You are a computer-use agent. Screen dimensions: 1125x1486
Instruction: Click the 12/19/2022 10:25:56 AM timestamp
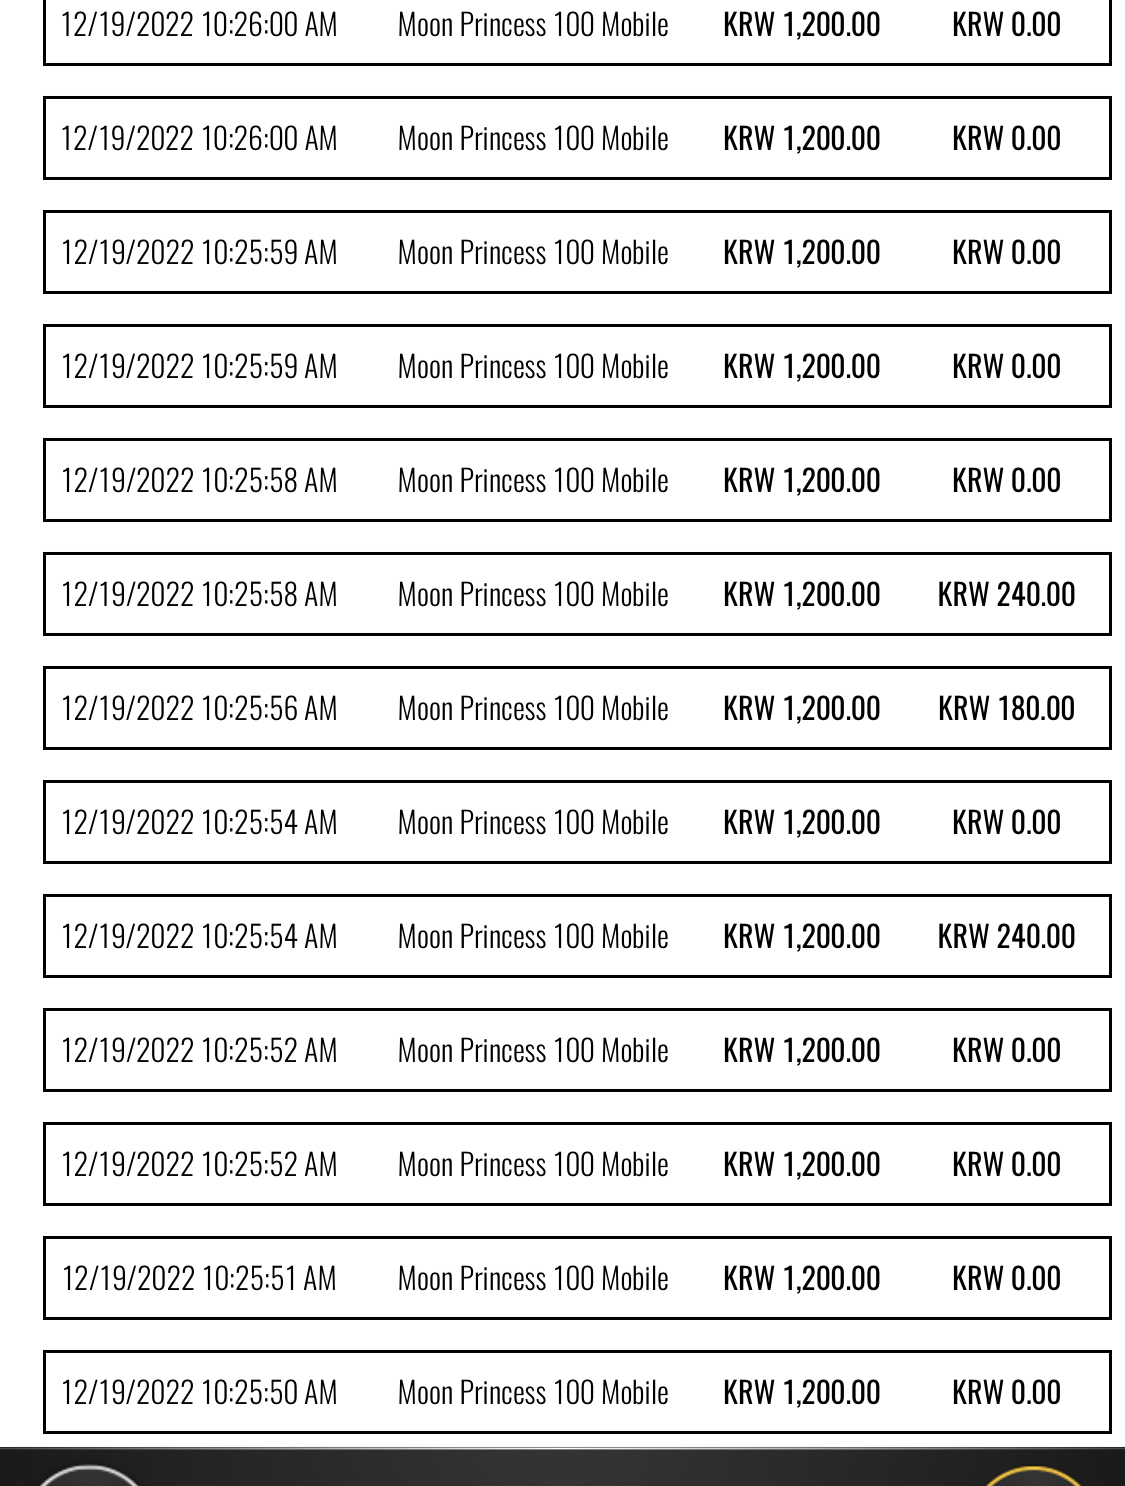coord(199,708)
